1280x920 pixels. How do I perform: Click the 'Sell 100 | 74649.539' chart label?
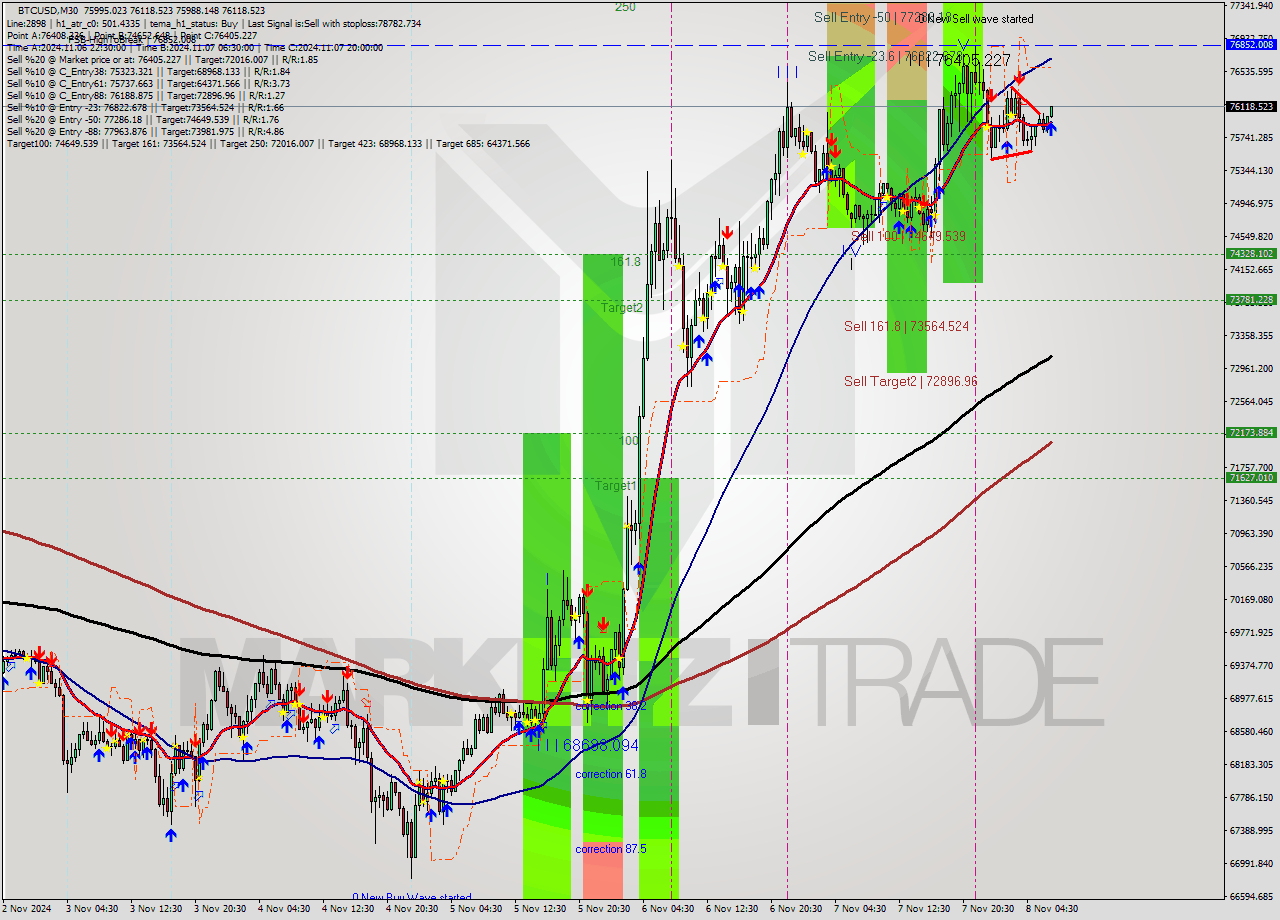908,236
